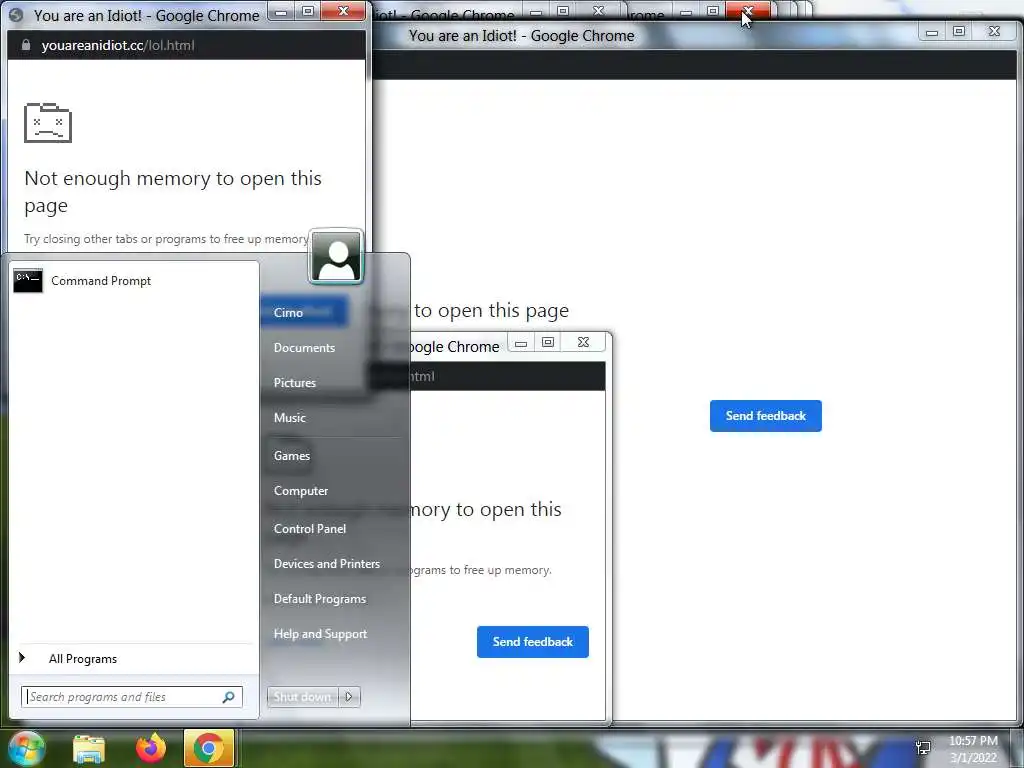Click Send feedback in the large Chrome window
Image resolution: width=1024 pixels, height=768 pixels.
(x=765, y=416)
